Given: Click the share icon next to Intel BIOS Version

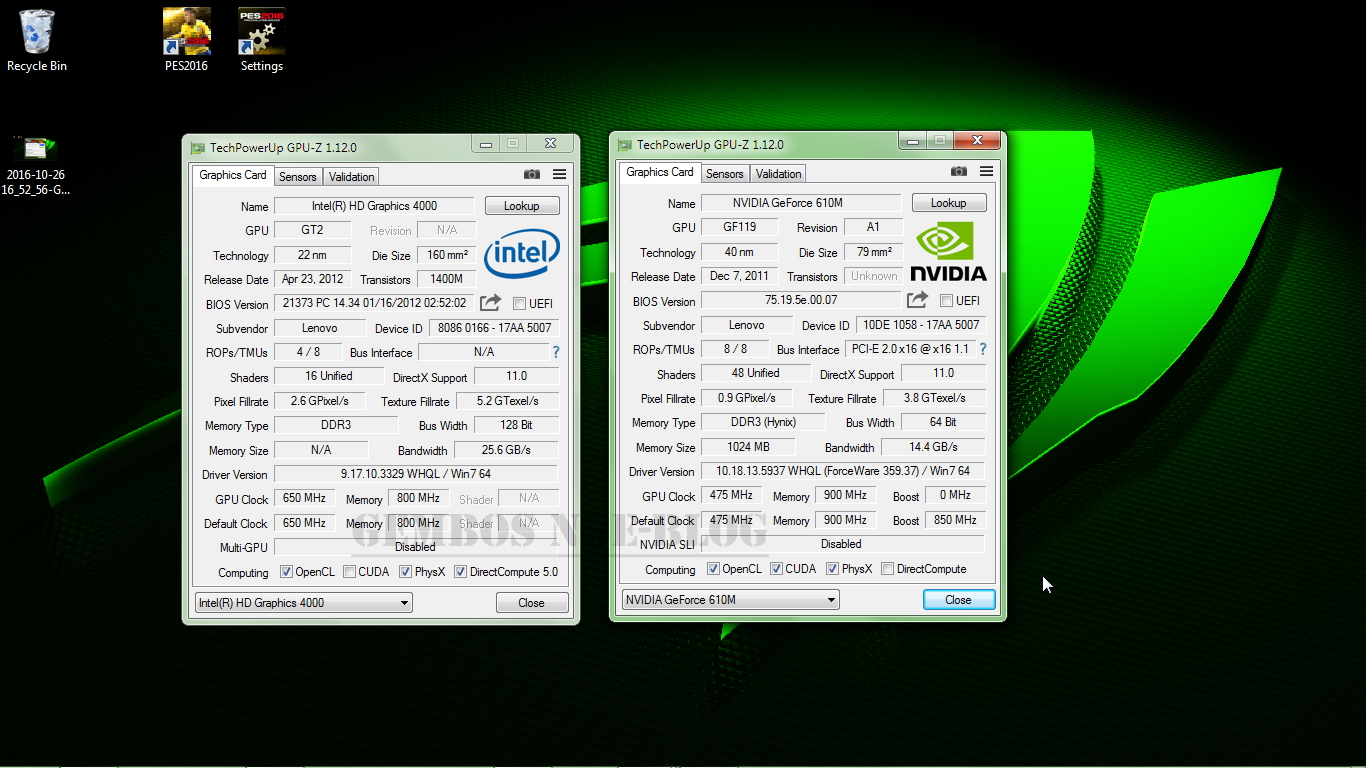Looking at the screenshot, I should click(x=488, y=303).
